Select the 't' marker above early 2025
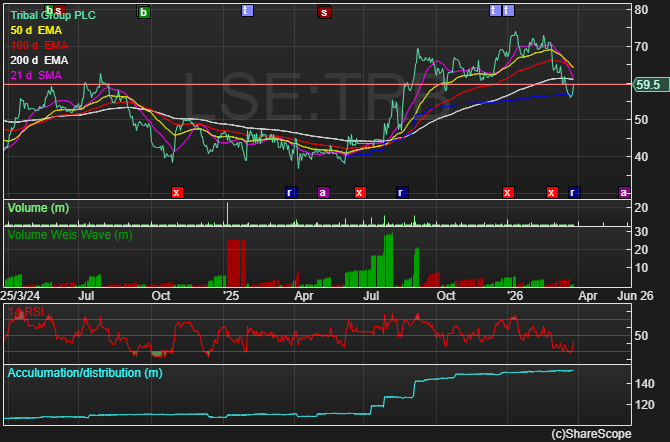Screen dimensions: 670x442 [247, 11]
